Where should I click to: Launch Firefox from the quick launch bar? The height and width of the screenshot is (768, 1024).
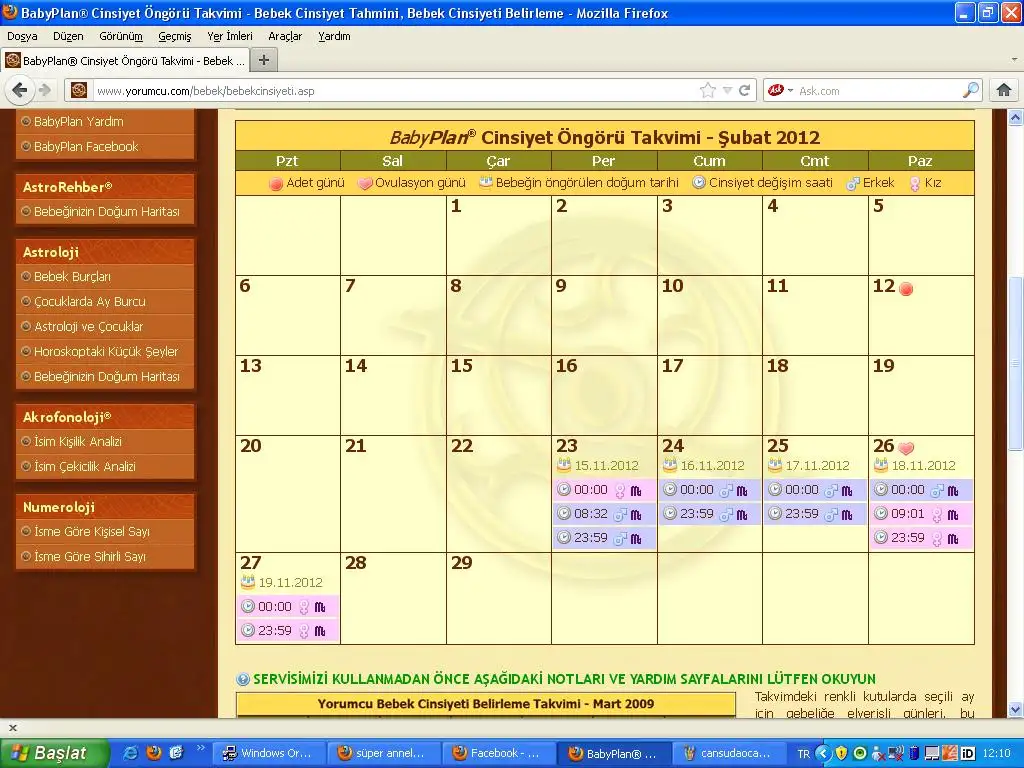[153, 753]
